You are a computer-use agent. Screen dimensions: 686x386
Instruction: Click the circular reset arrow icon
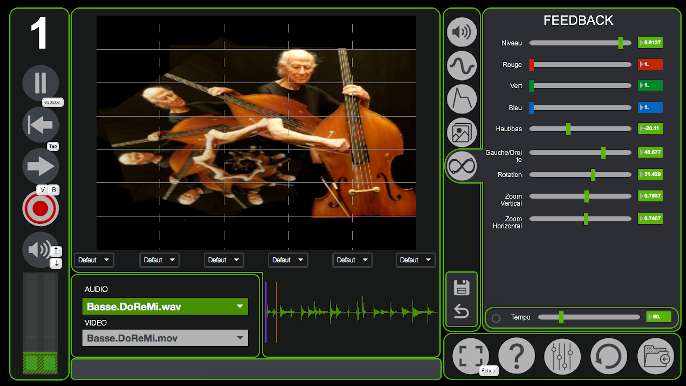[x=609, y=356]
